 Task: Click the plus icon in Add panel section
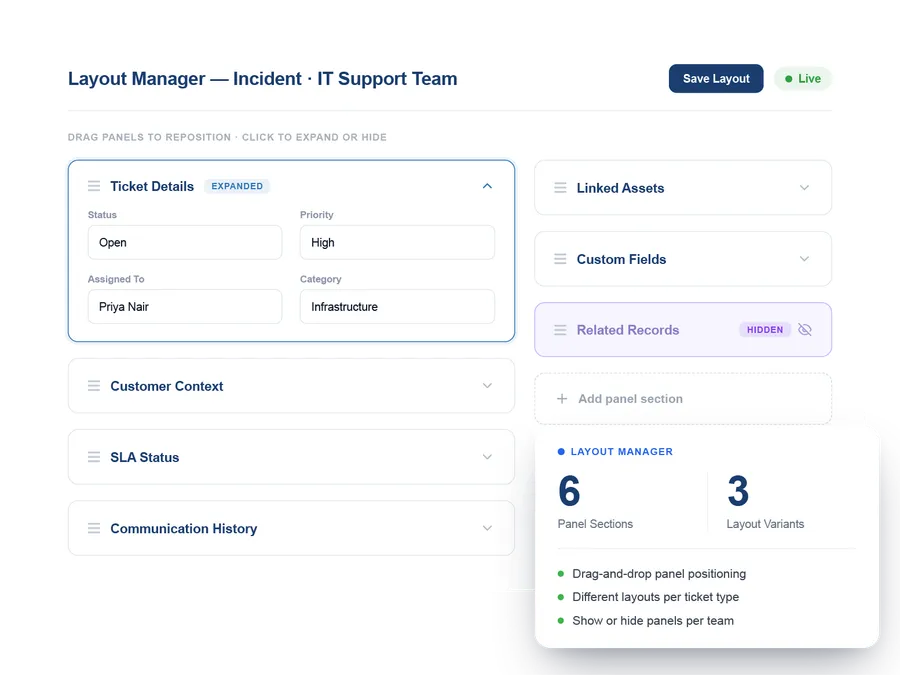(x=562, y=398)
